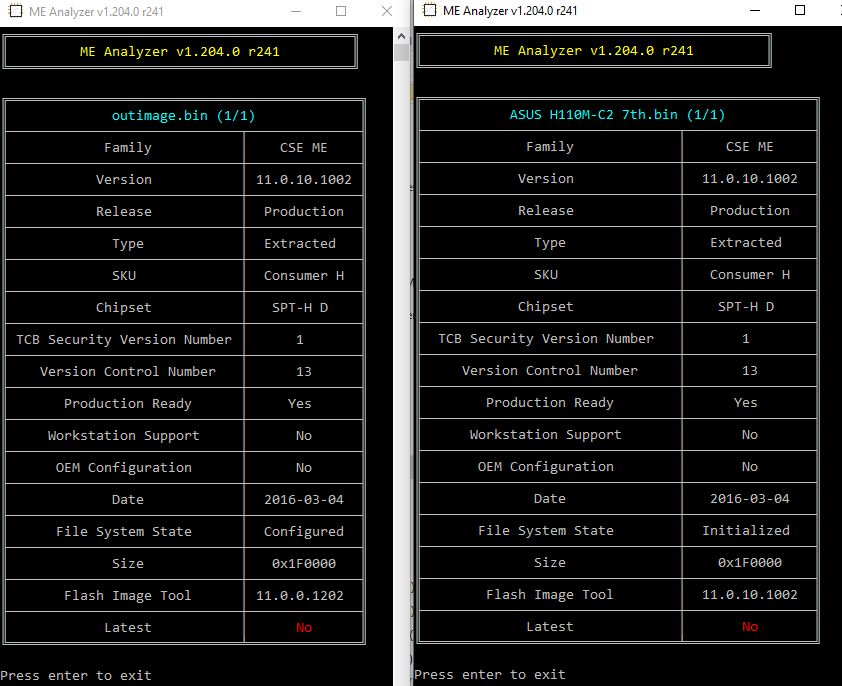Minimize the right ME Analyzer window
Image resolution: width=842 pixels, height=686 pixels.
pos(755,10)
